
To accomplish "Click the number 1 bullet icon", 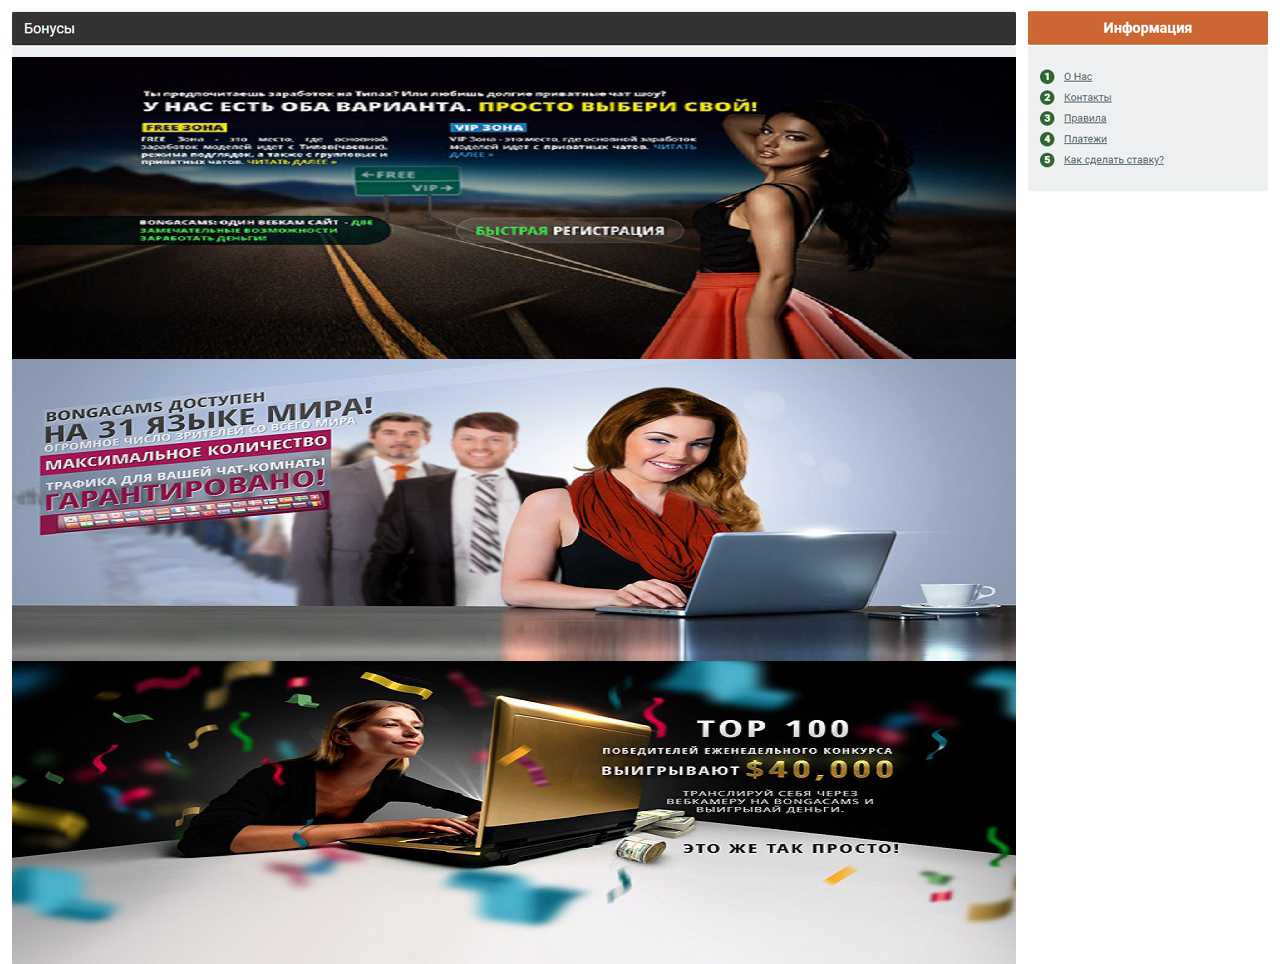I will [x=1047, y=77].
